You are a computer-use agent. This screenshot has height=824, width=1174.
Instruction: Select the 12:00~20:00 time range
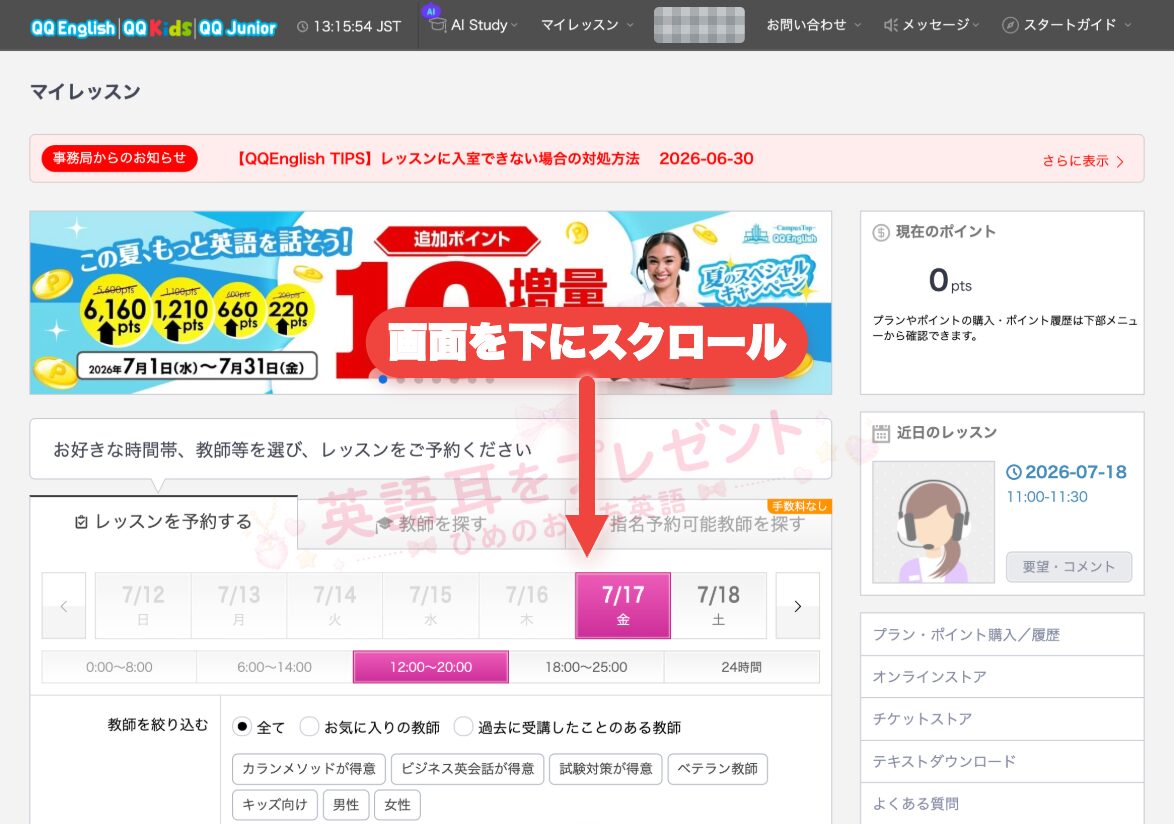click(x=431, y=667)
